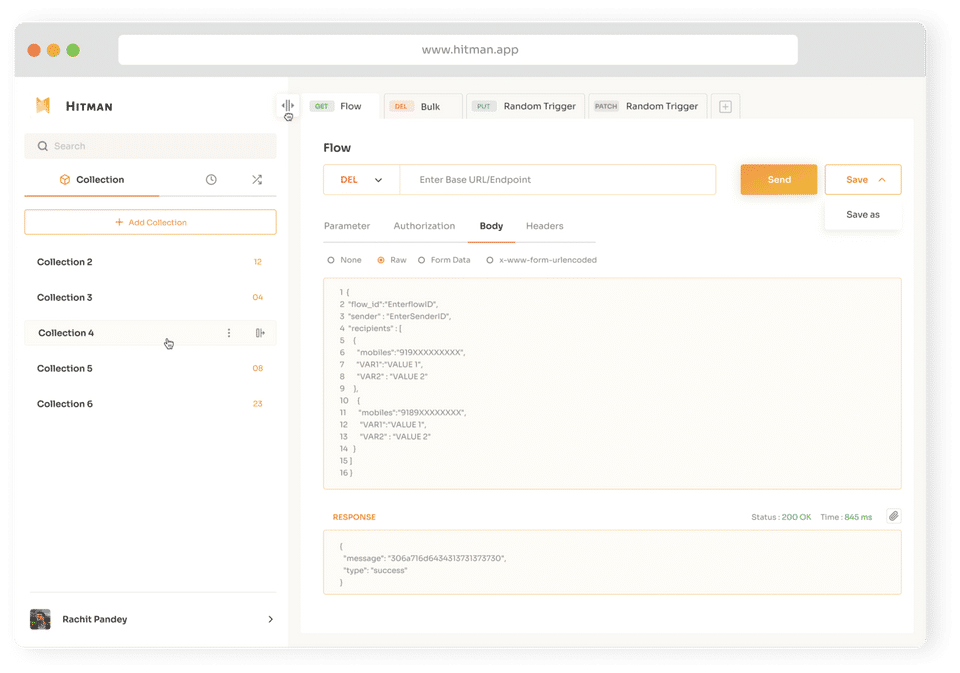The image size is (960, 673).
Task: Click the RESPONSE label
Action: tap(354, 517)
